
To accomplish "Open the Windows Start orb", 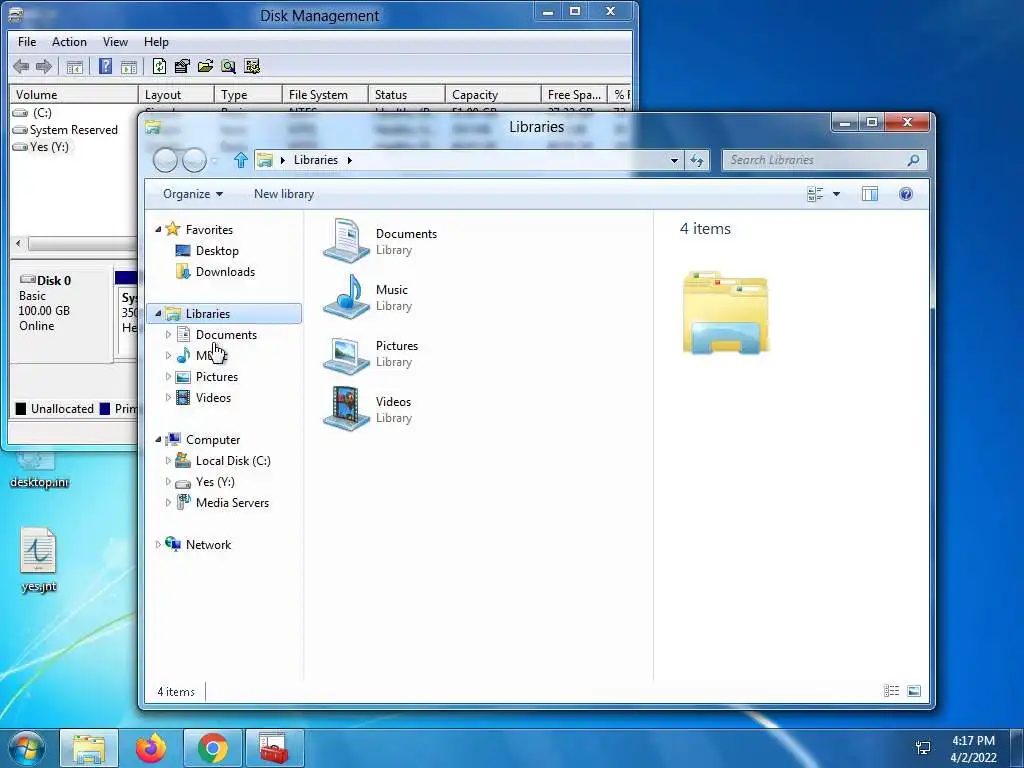I will pyautogui.click(x=26, y=748).
